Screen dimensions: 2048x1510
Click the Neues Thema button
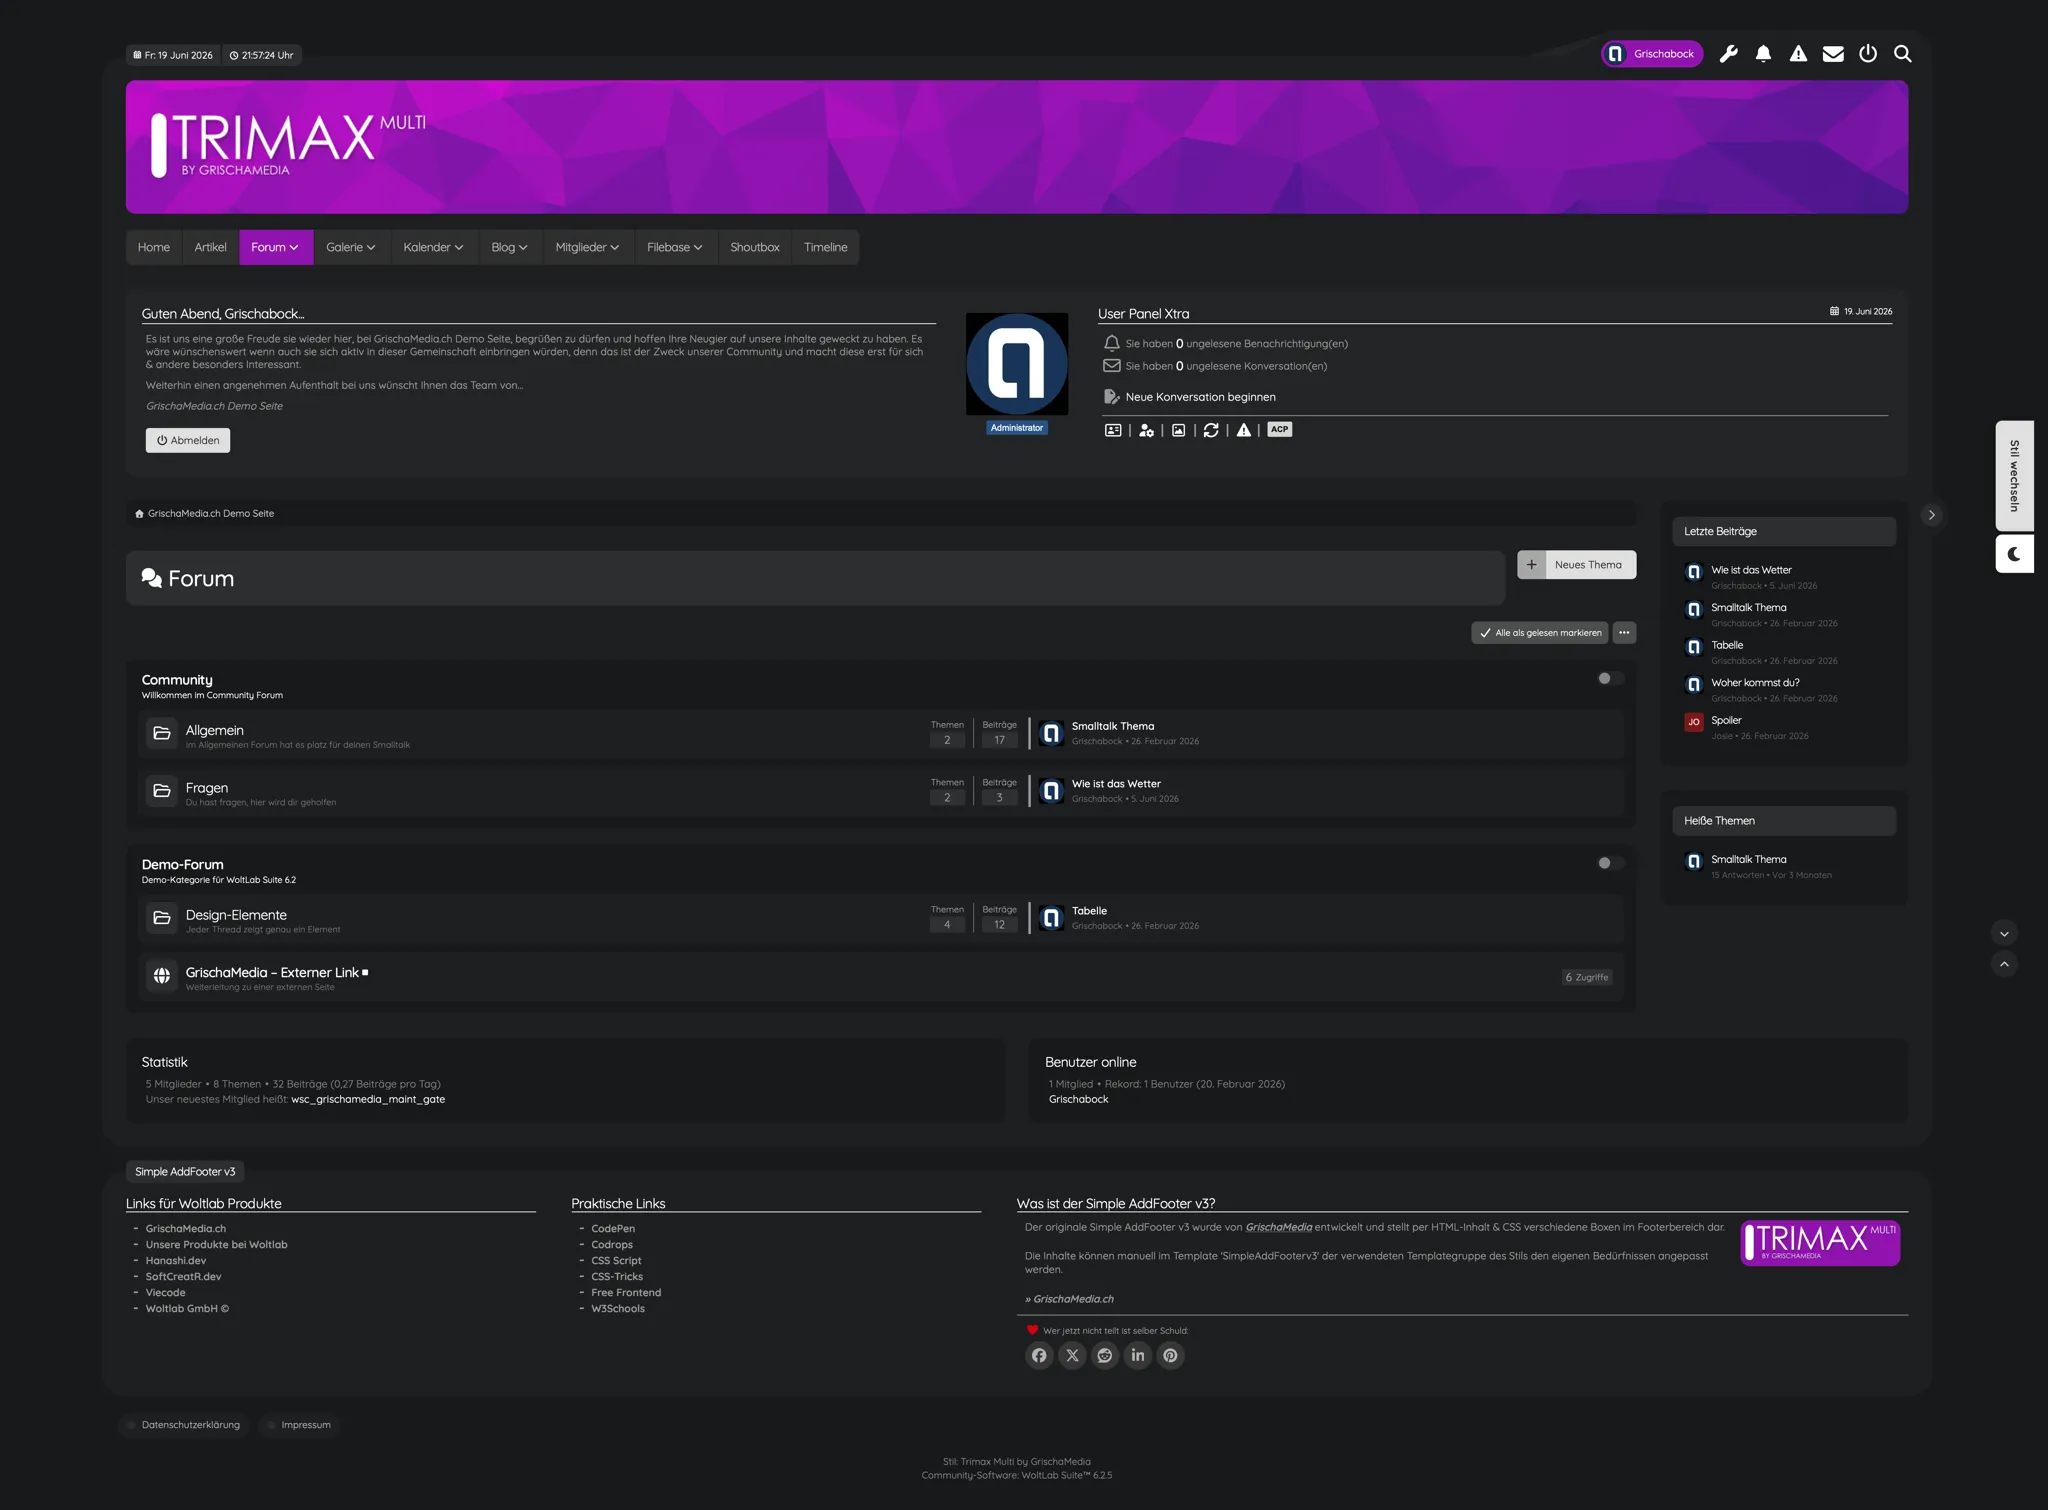pos(1577,565)
